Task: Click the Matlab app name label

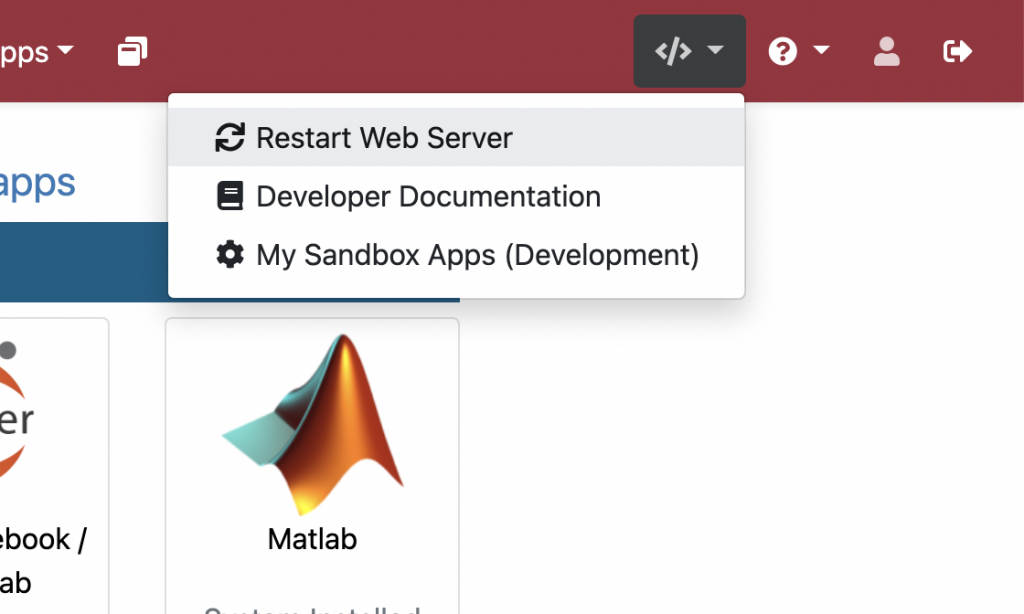Action: pos(311,540)
